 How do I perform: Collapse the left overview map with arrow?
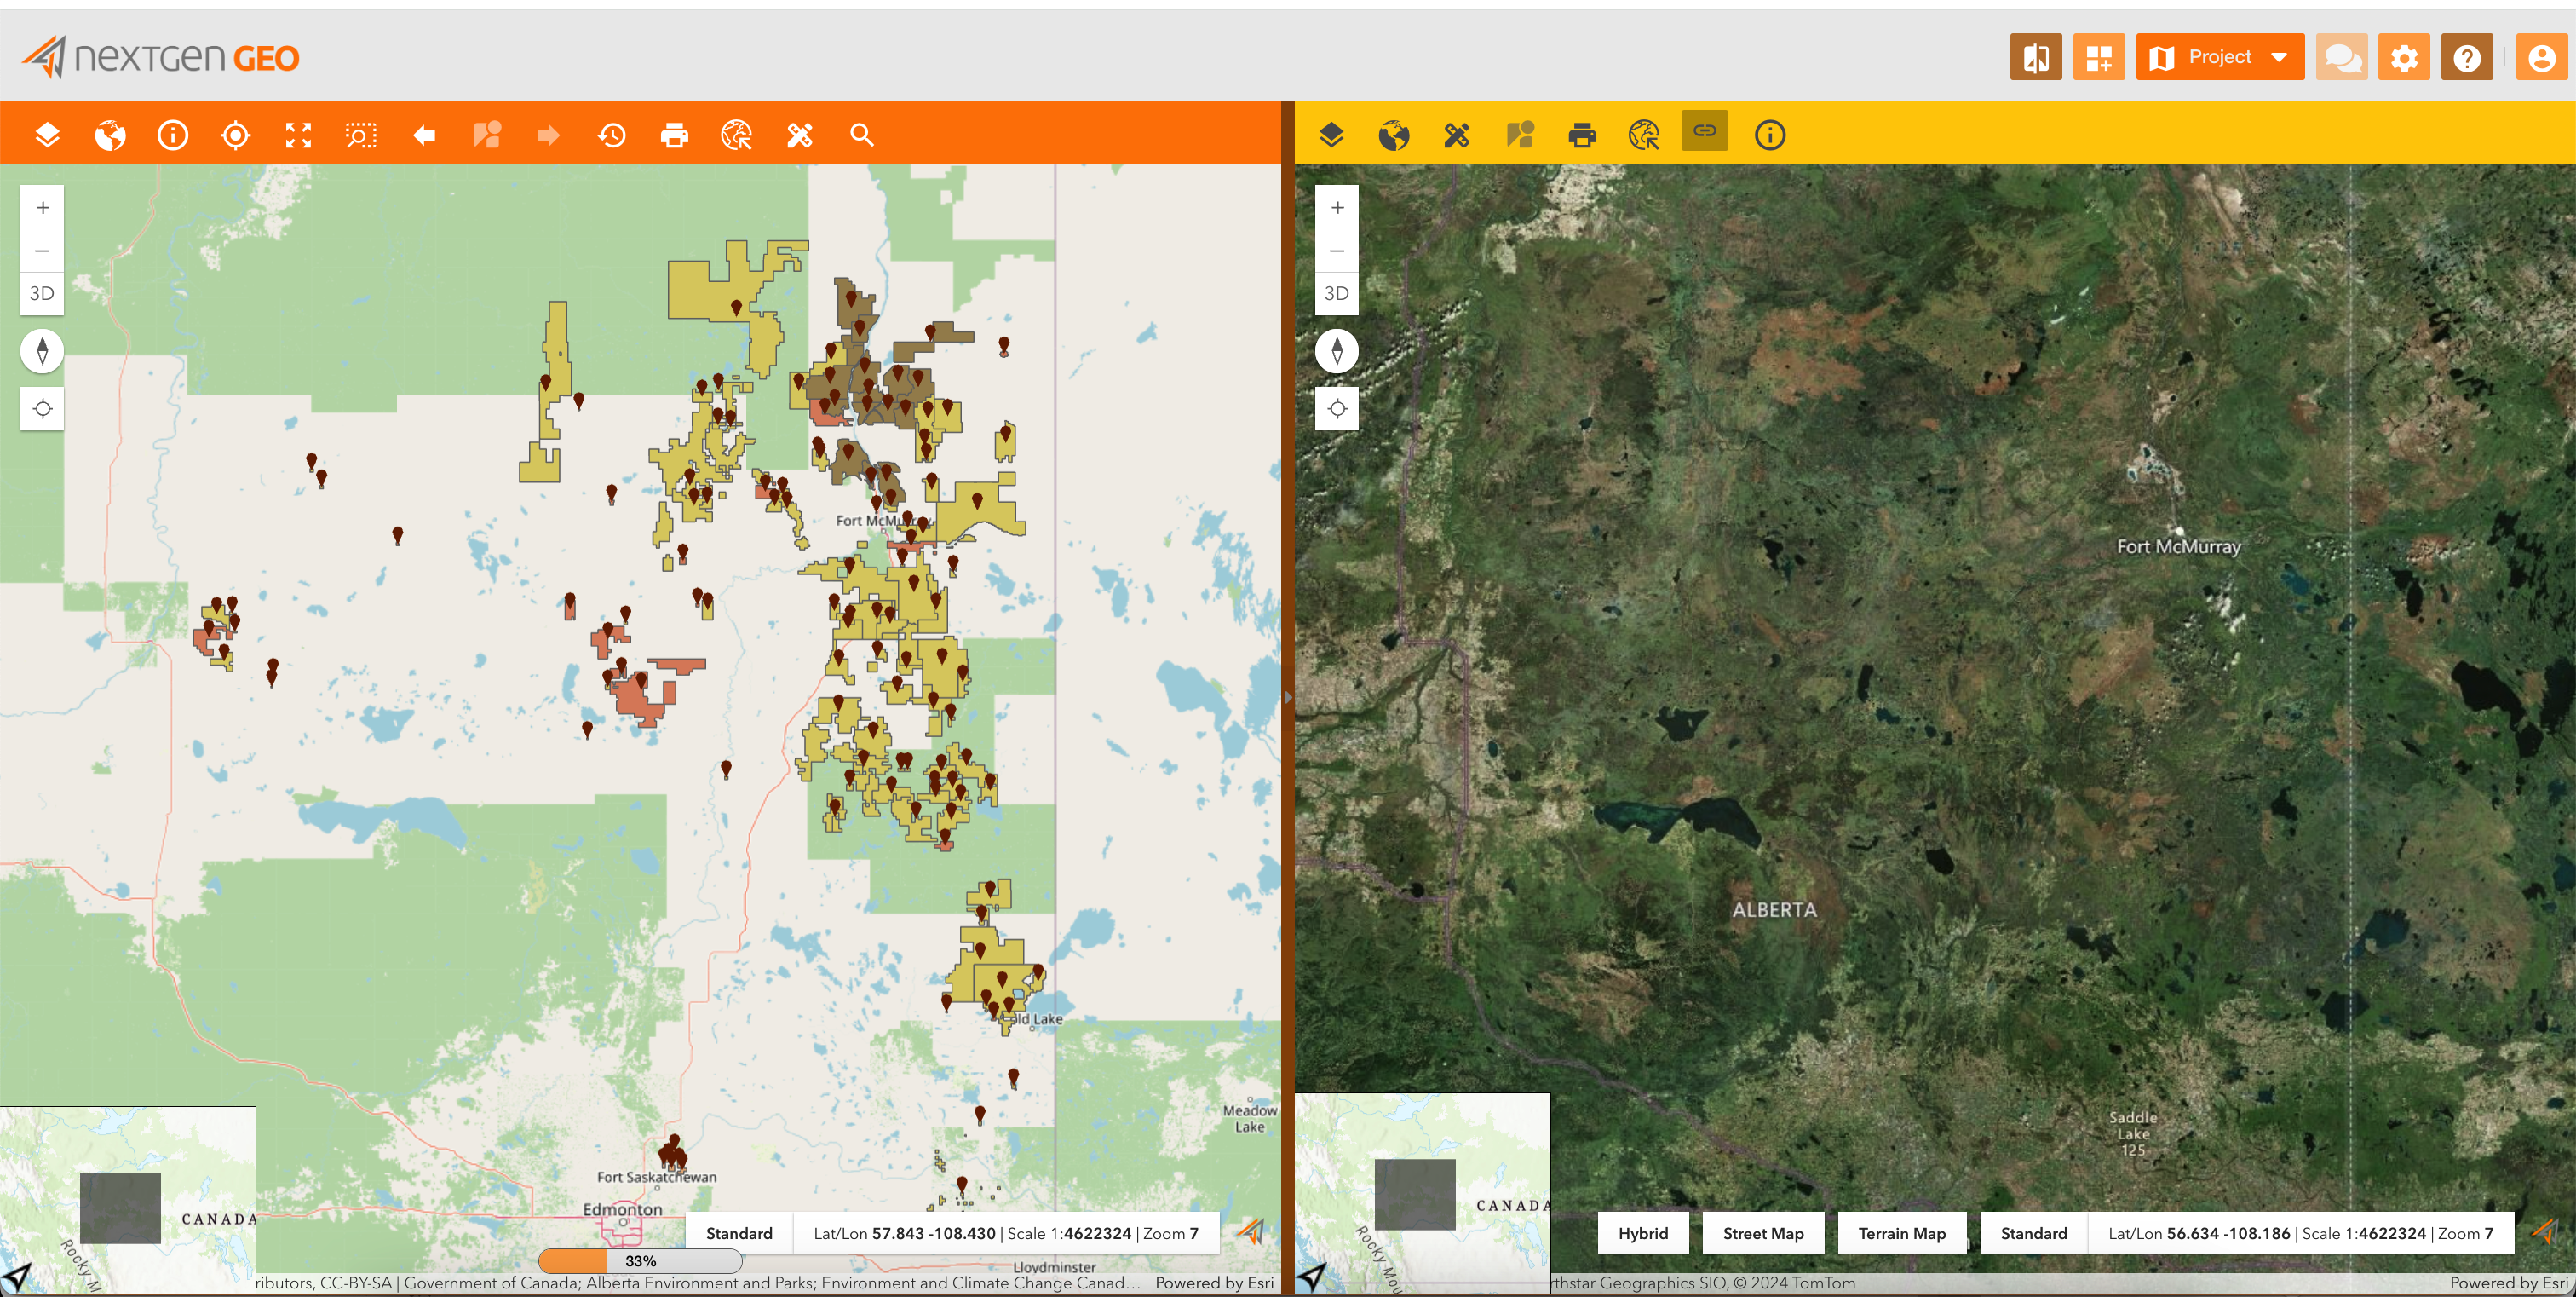pos(16,1277)
